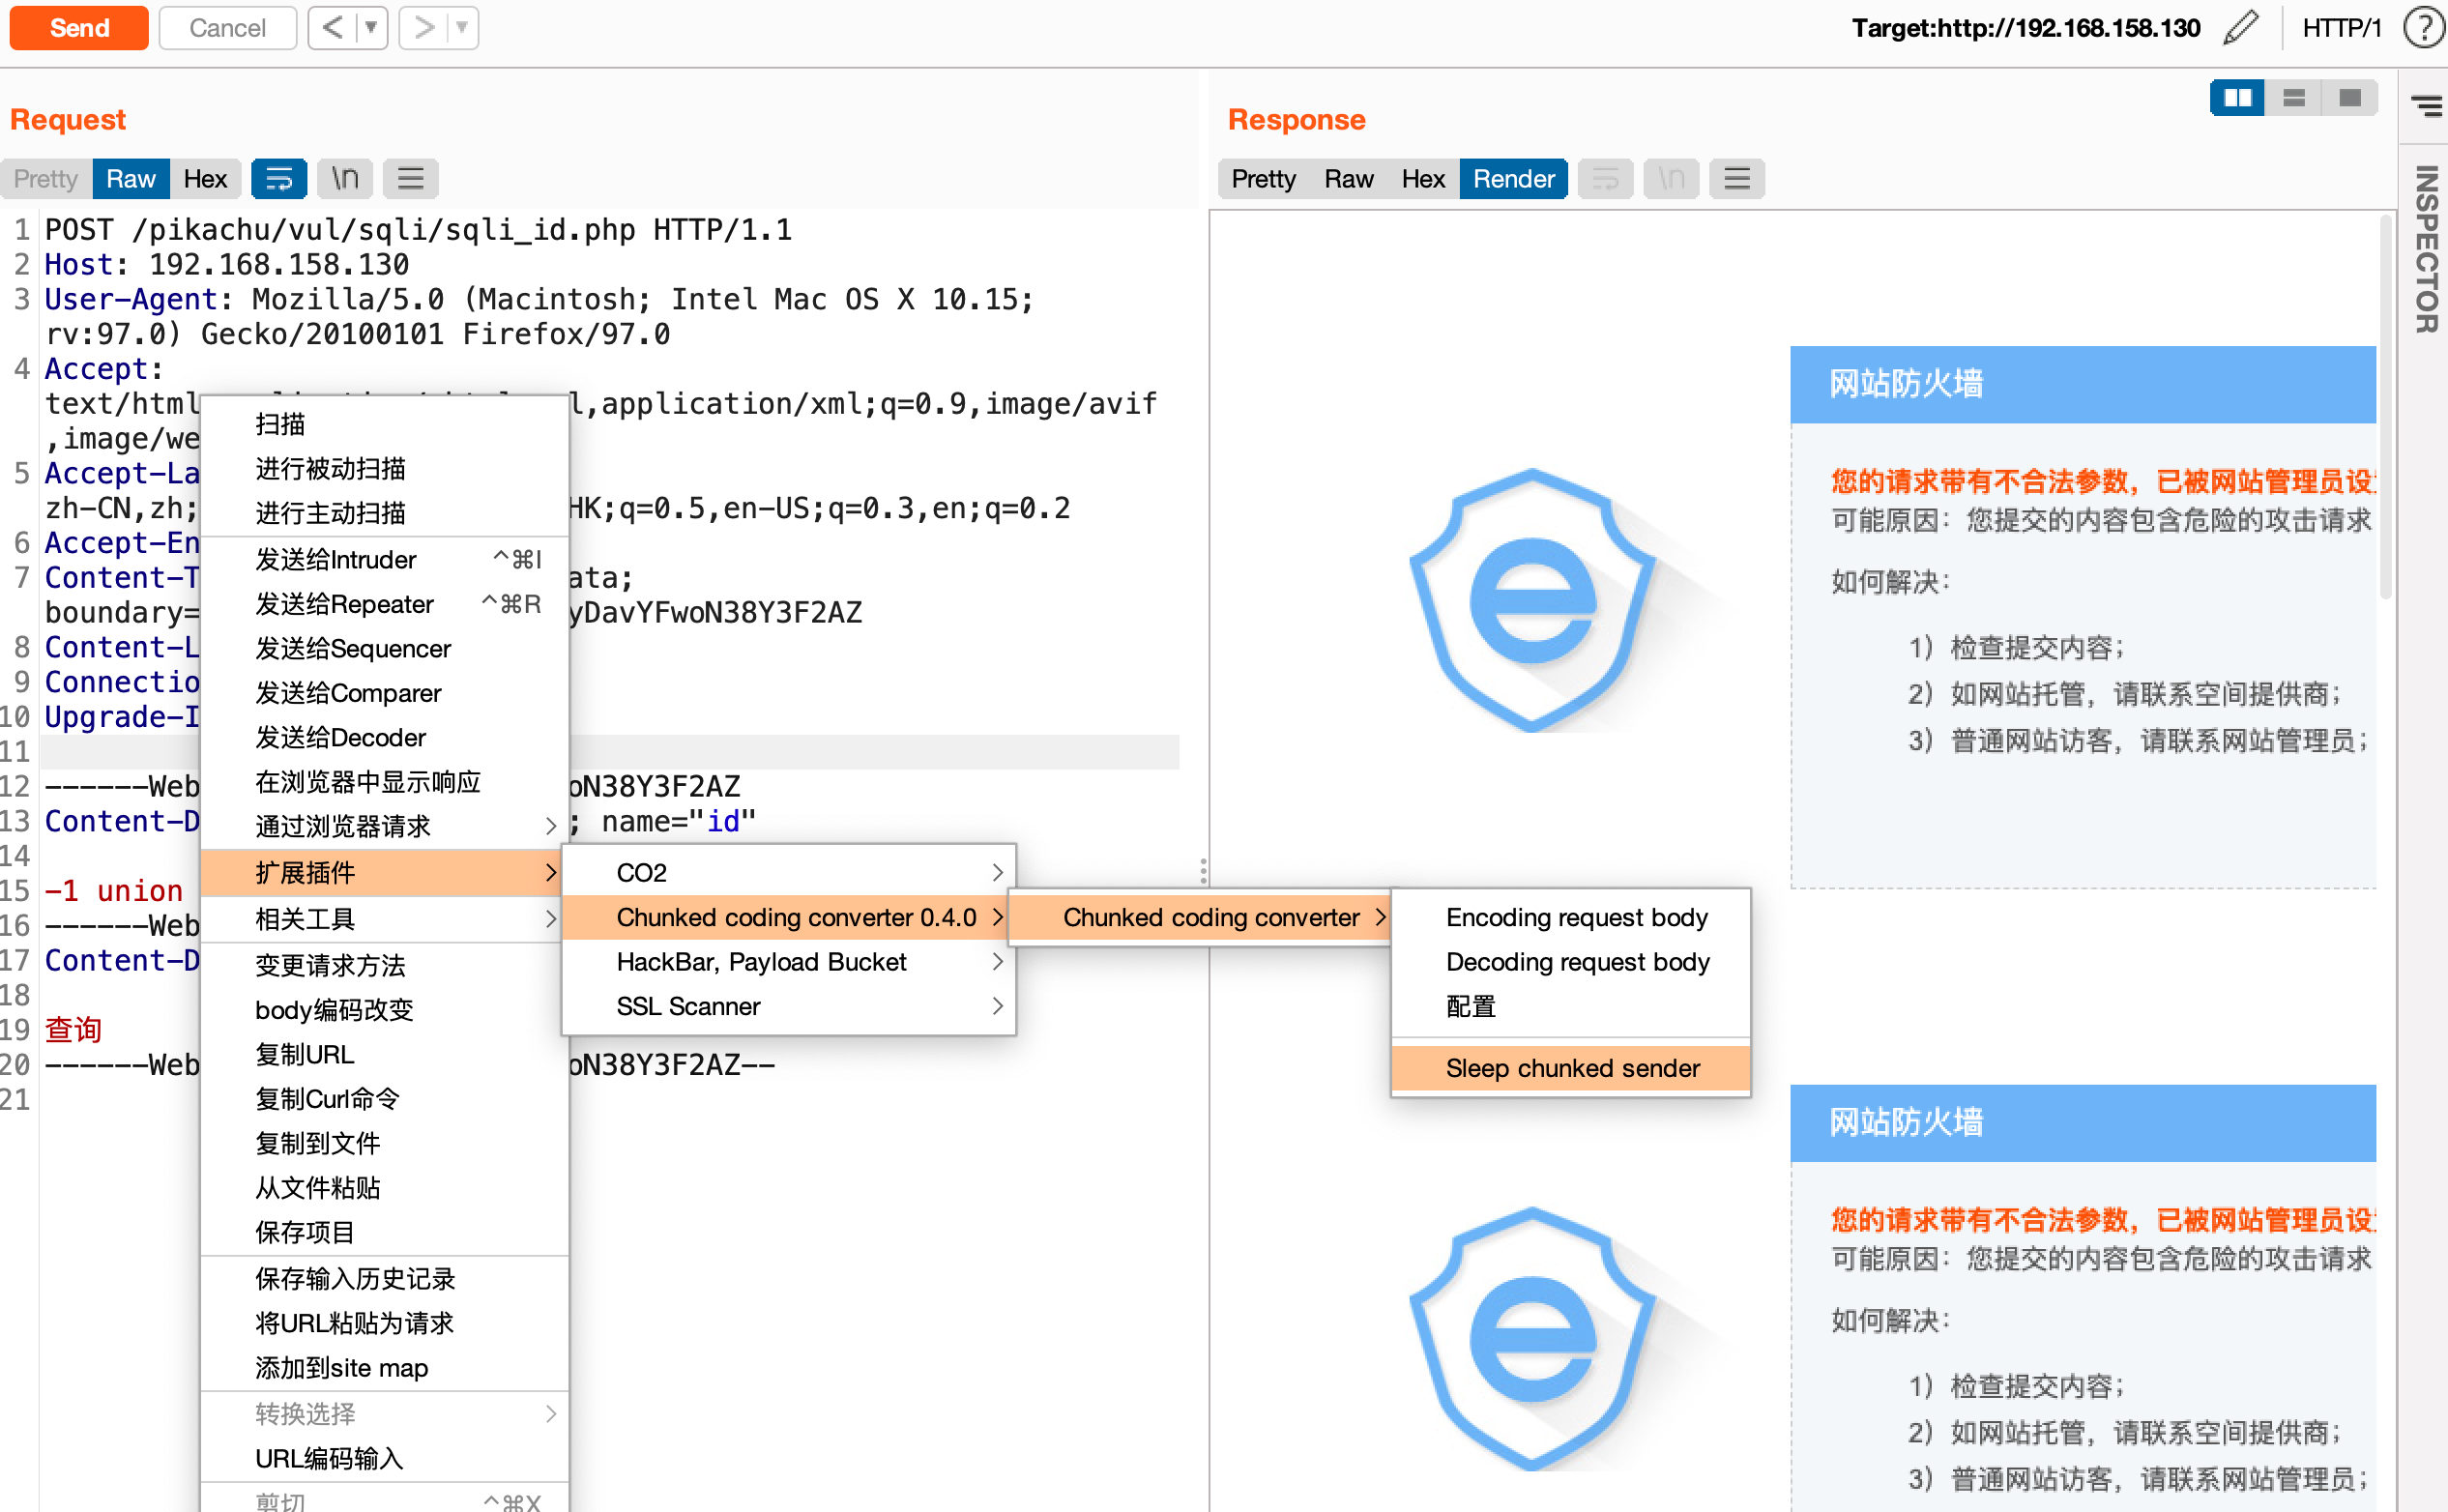Choose 从文件粘贴 menu item

tap(385, 1188)
